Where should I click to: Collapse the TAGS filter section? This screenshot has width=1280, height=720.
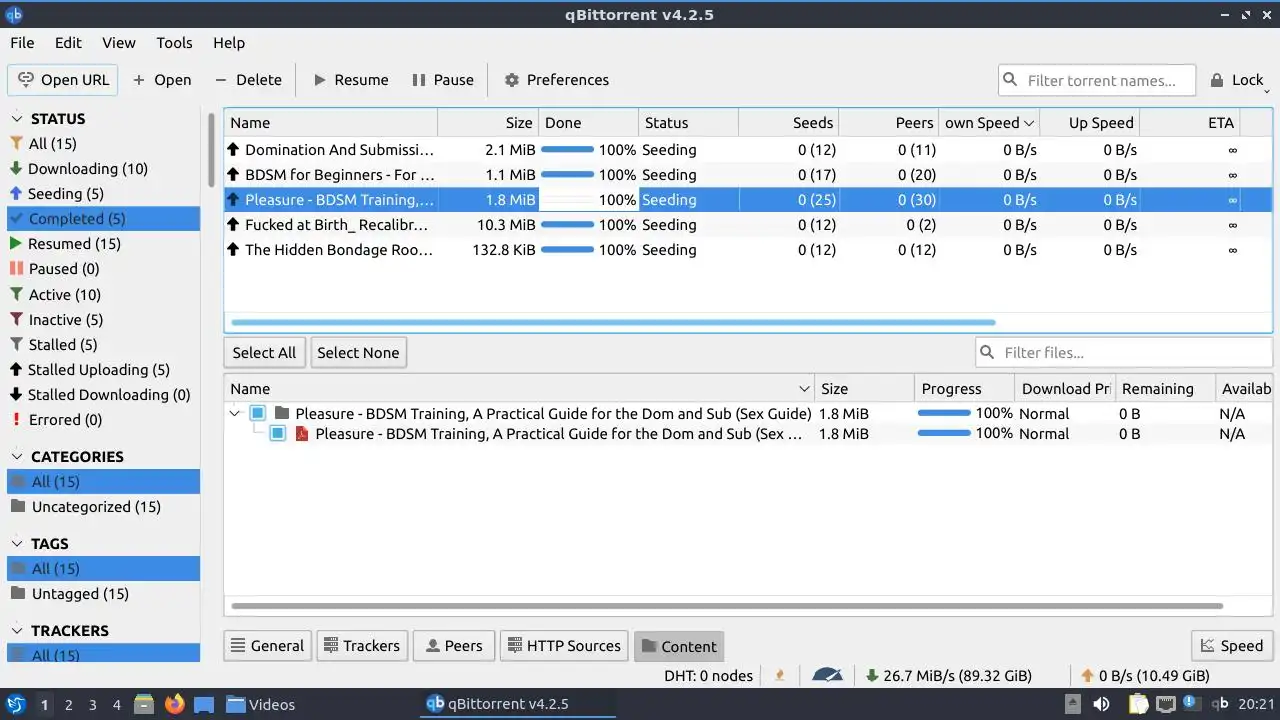pyautogui.click(x=17, y=543)
